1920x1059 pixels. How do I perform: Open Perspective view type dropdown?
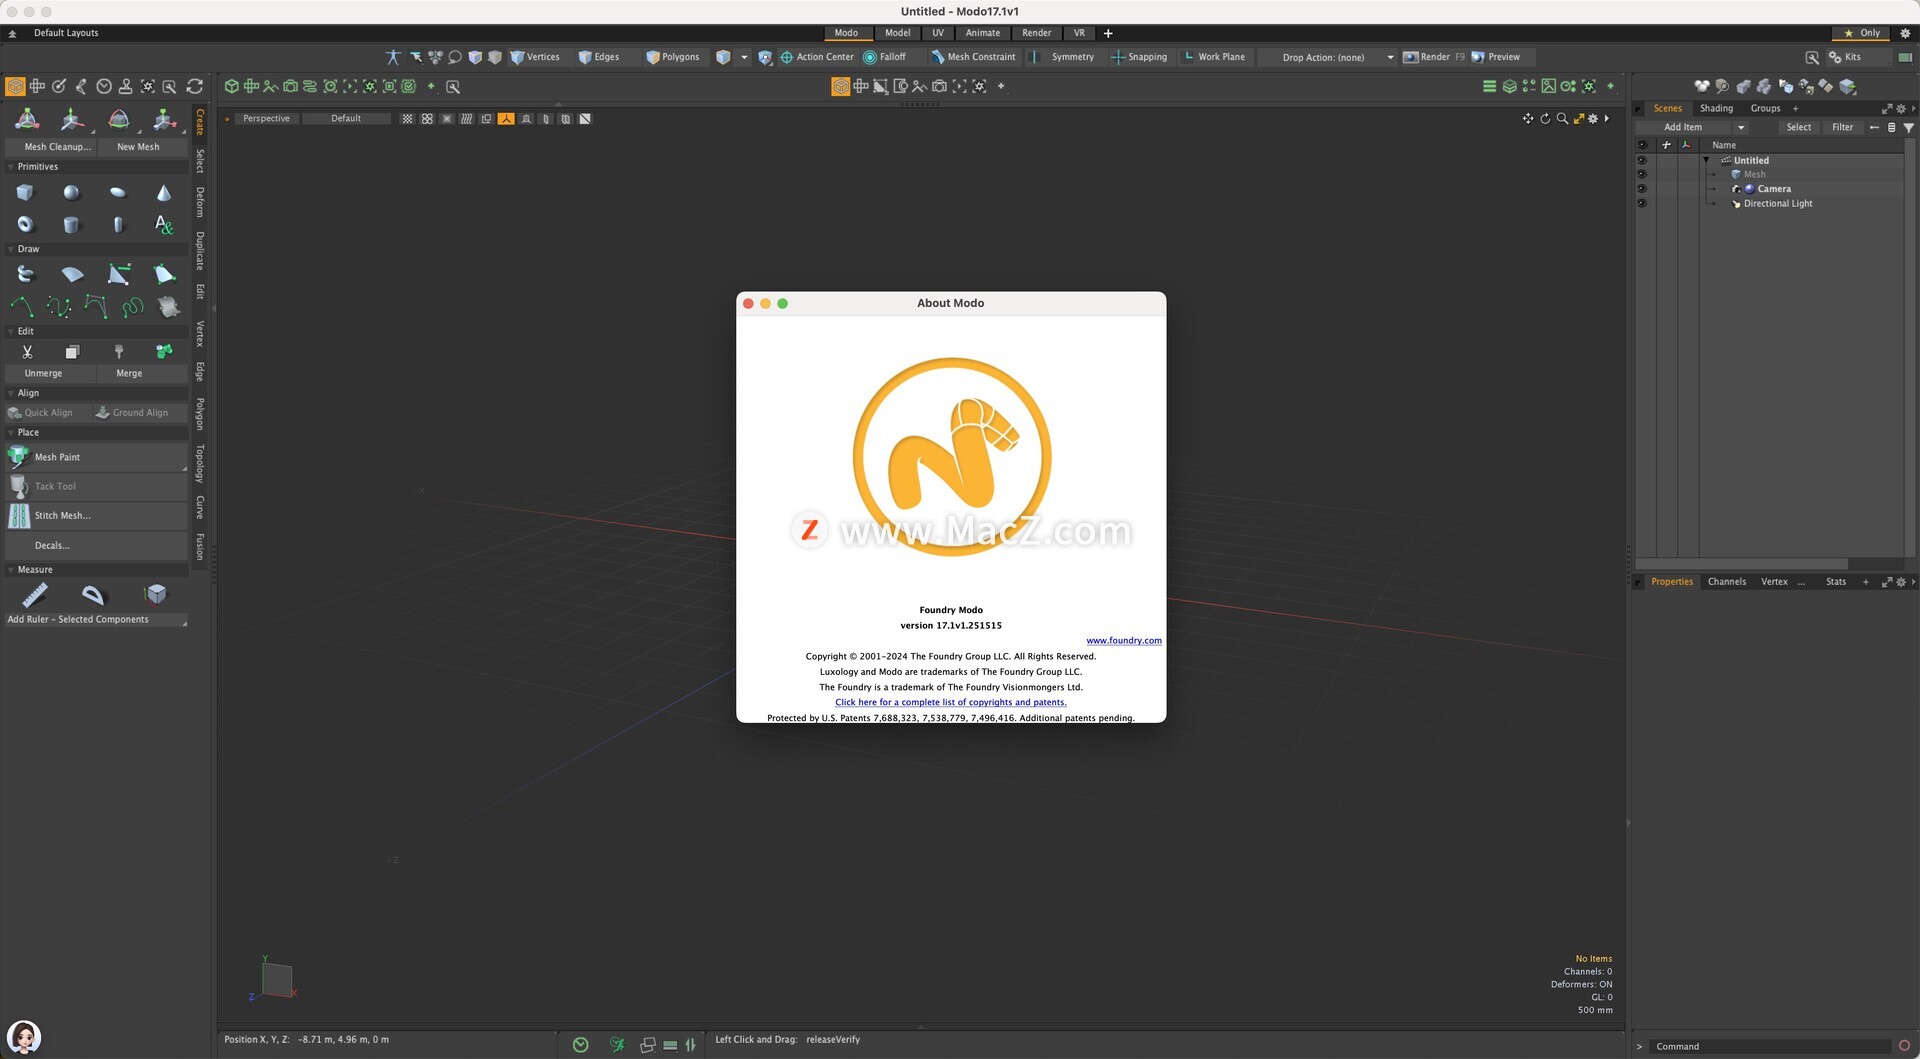[266, 118]
